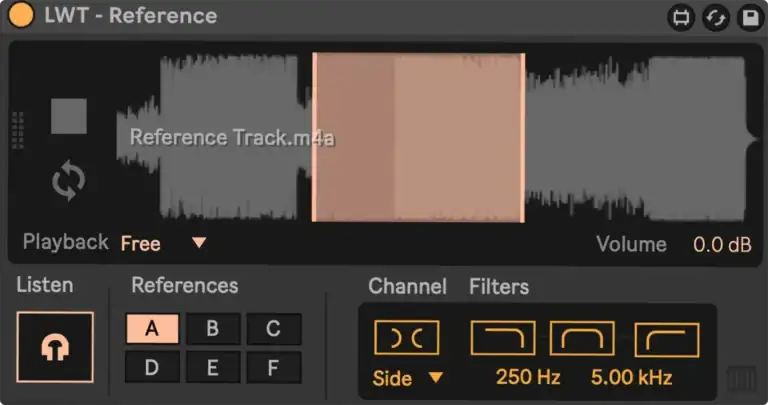This screenshot has width=768, height=405.
Task: Click the Volume 0.0 dB value
Action: (x=722, y=244)
